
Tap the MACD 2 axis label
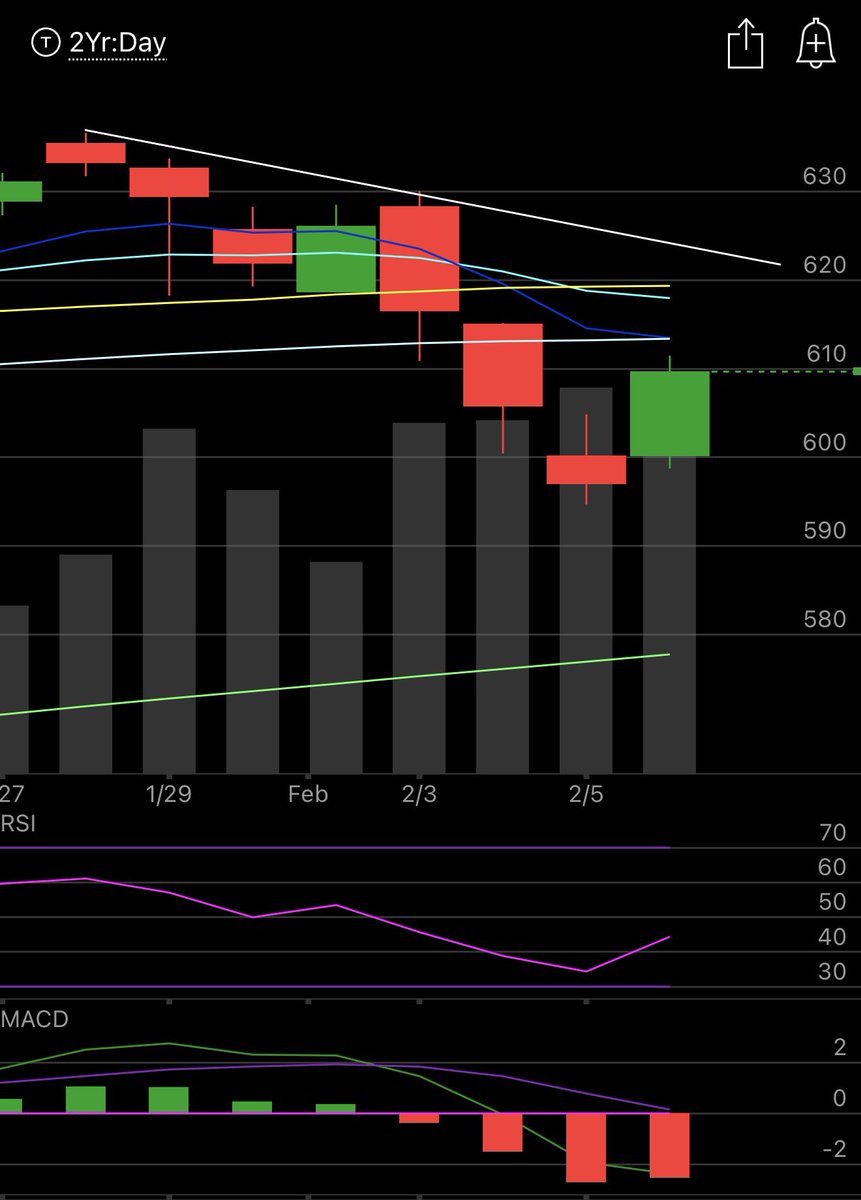tap(840, 1047)
